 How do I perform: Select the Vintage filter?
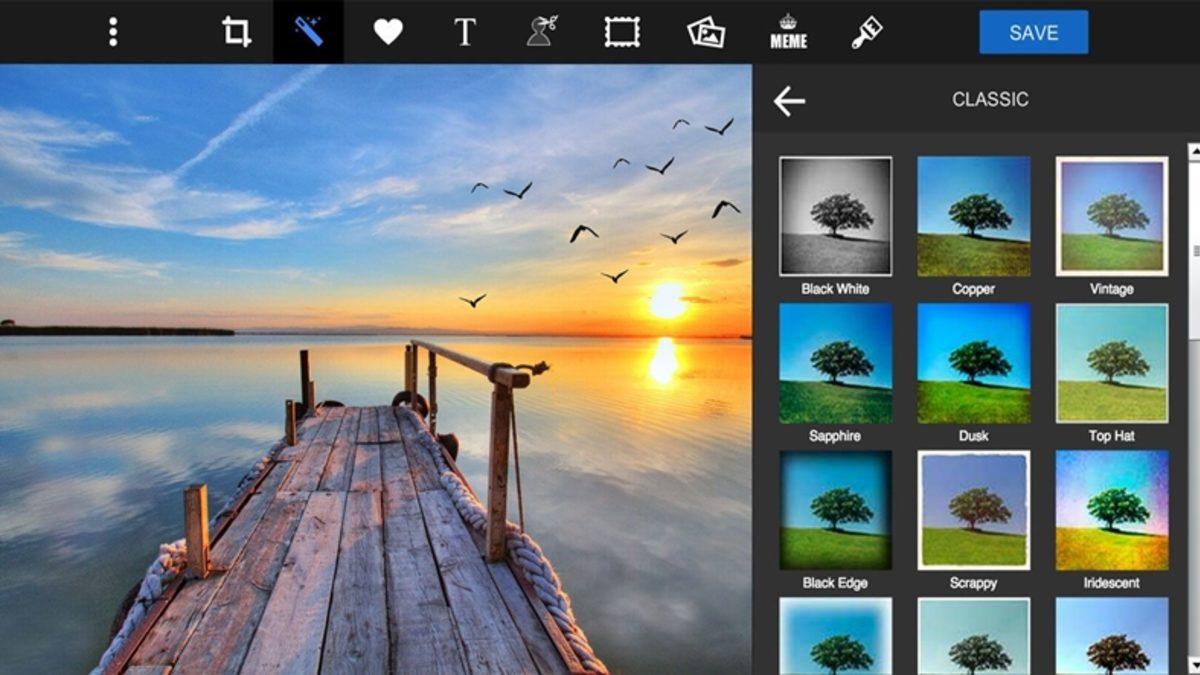click(x=1110, y=212)
